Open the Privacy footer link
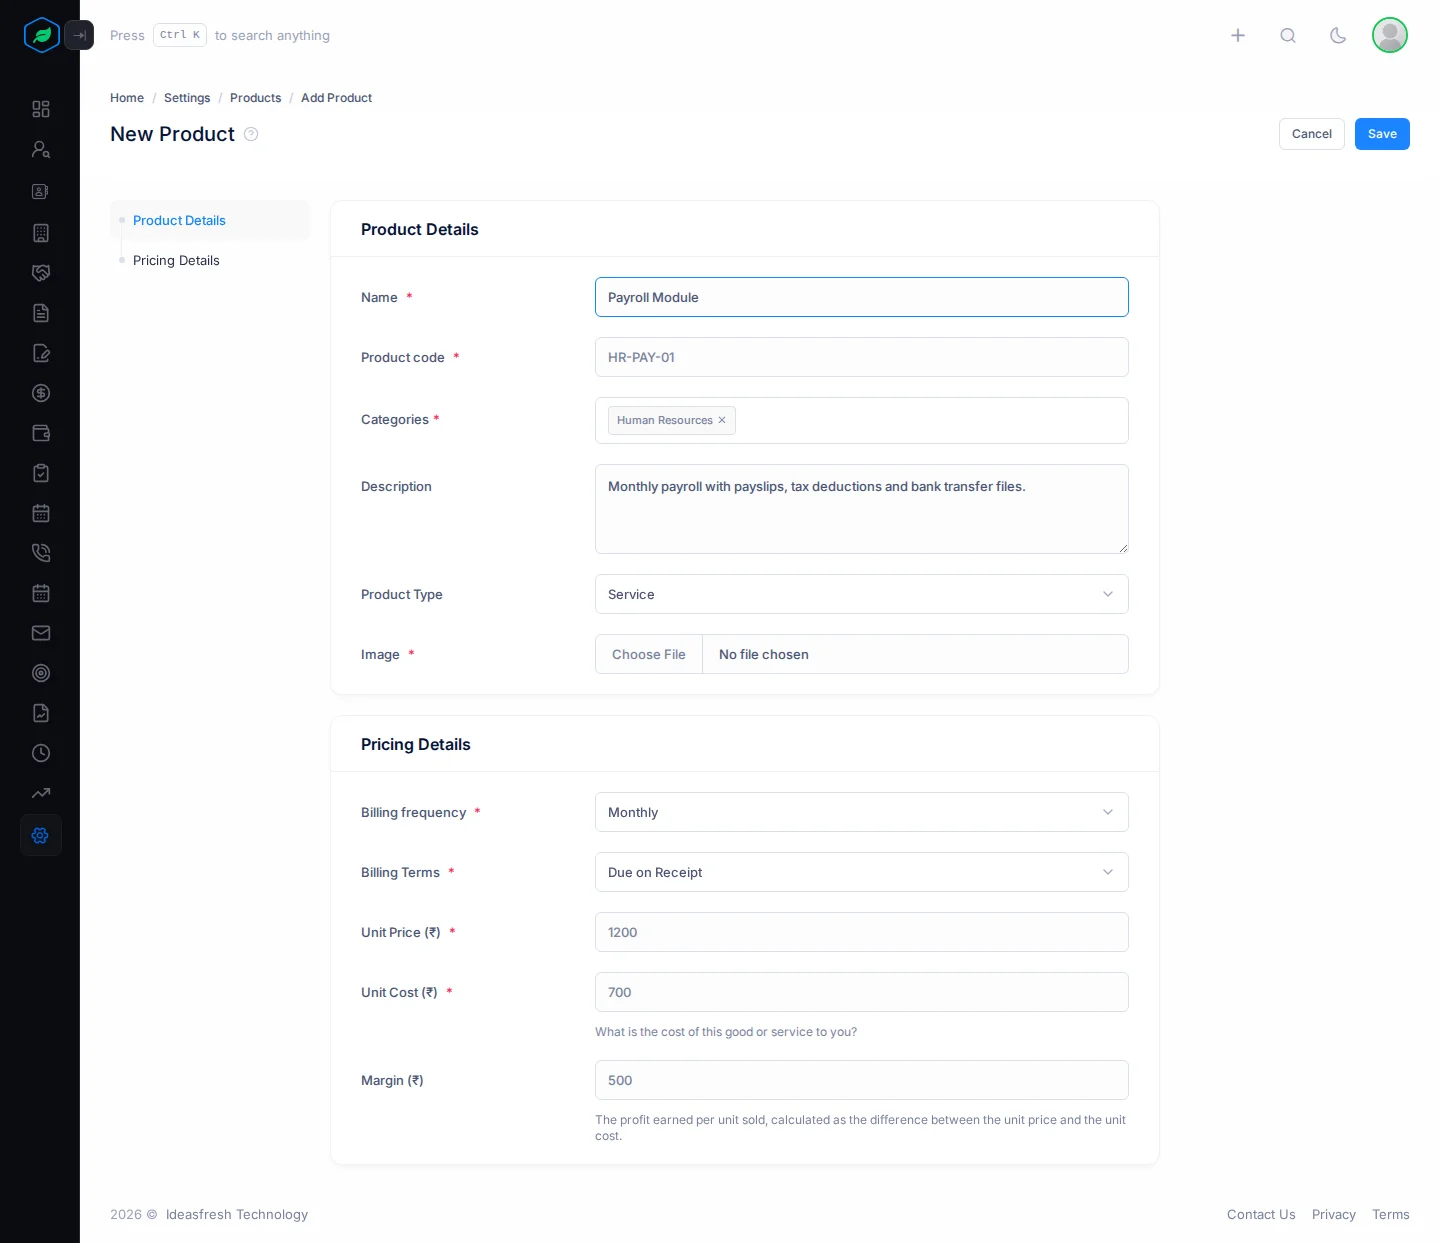This screenshot has height=1243, width=1440. tap(1334, 1214)
